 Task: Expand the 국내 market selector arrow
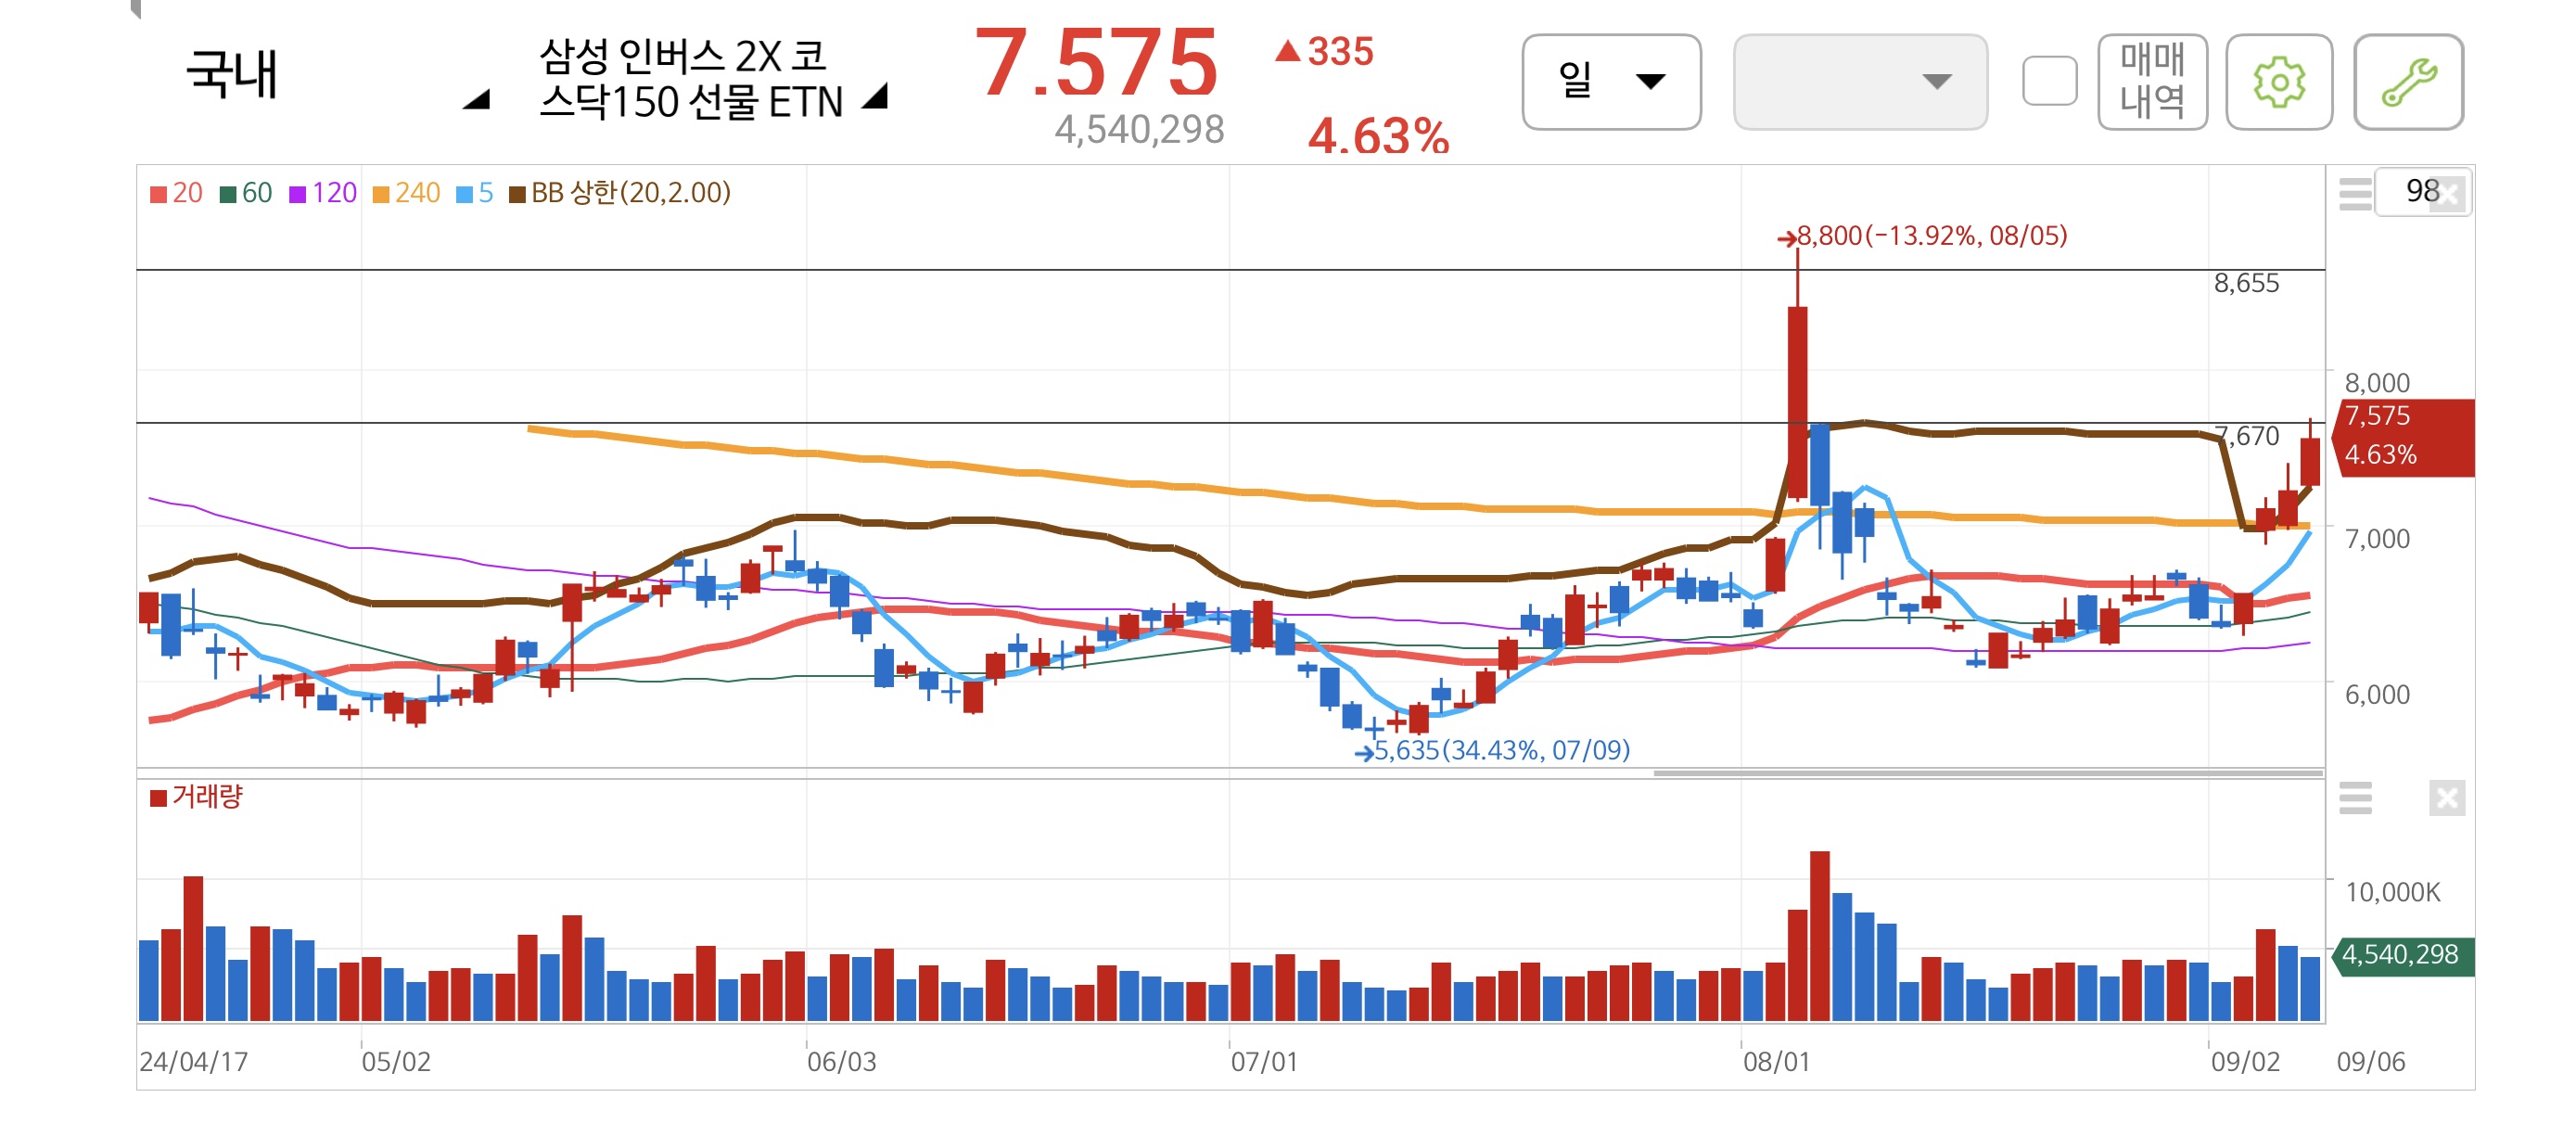click(x=476, y=98)
